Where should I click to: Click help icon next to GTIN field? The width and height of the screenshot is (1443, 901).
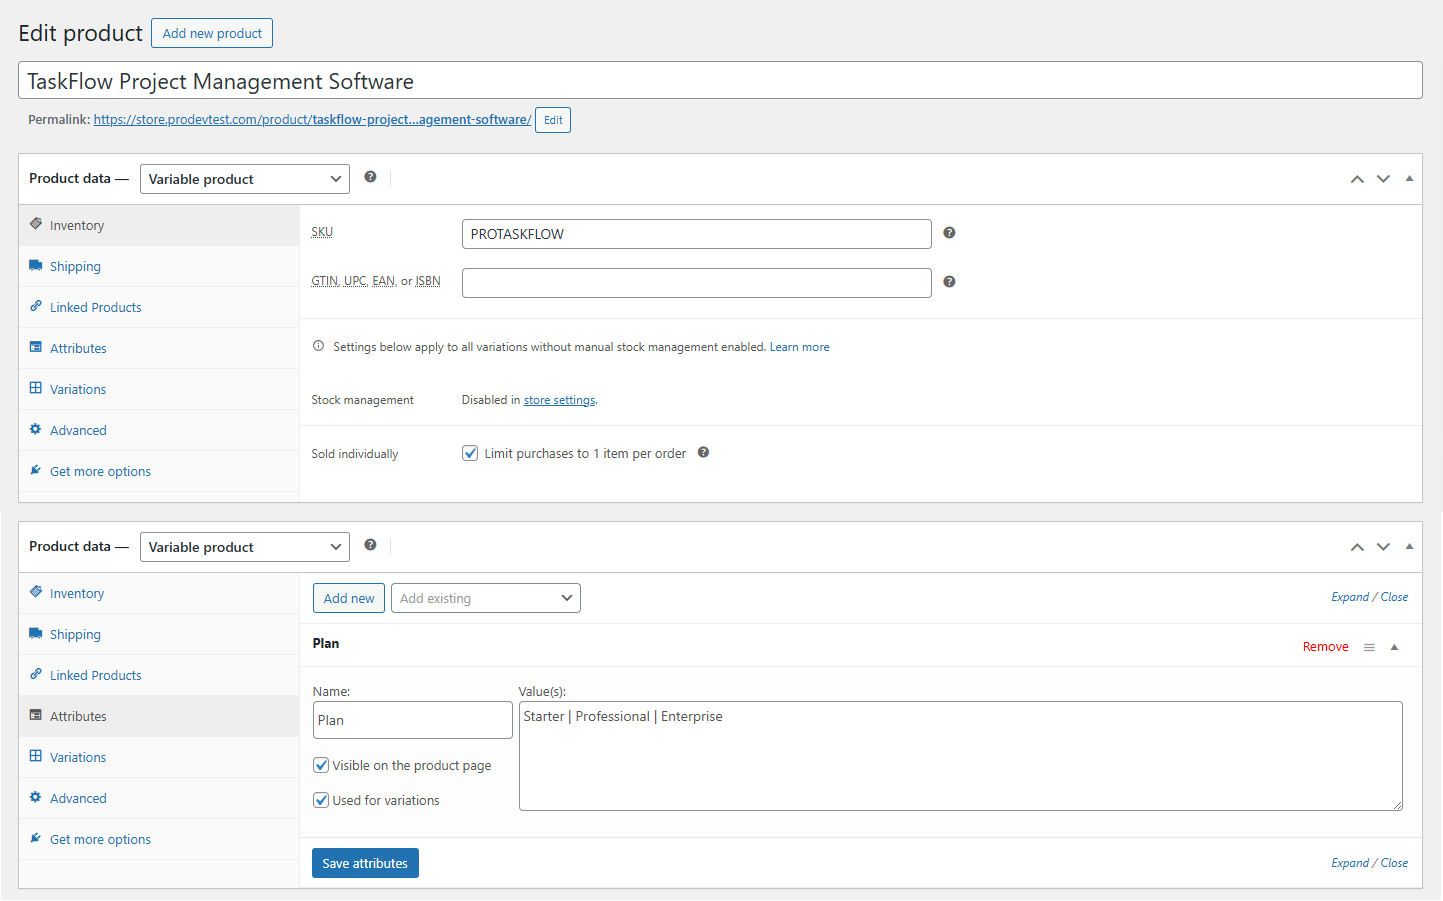click(x=950, y=282)
